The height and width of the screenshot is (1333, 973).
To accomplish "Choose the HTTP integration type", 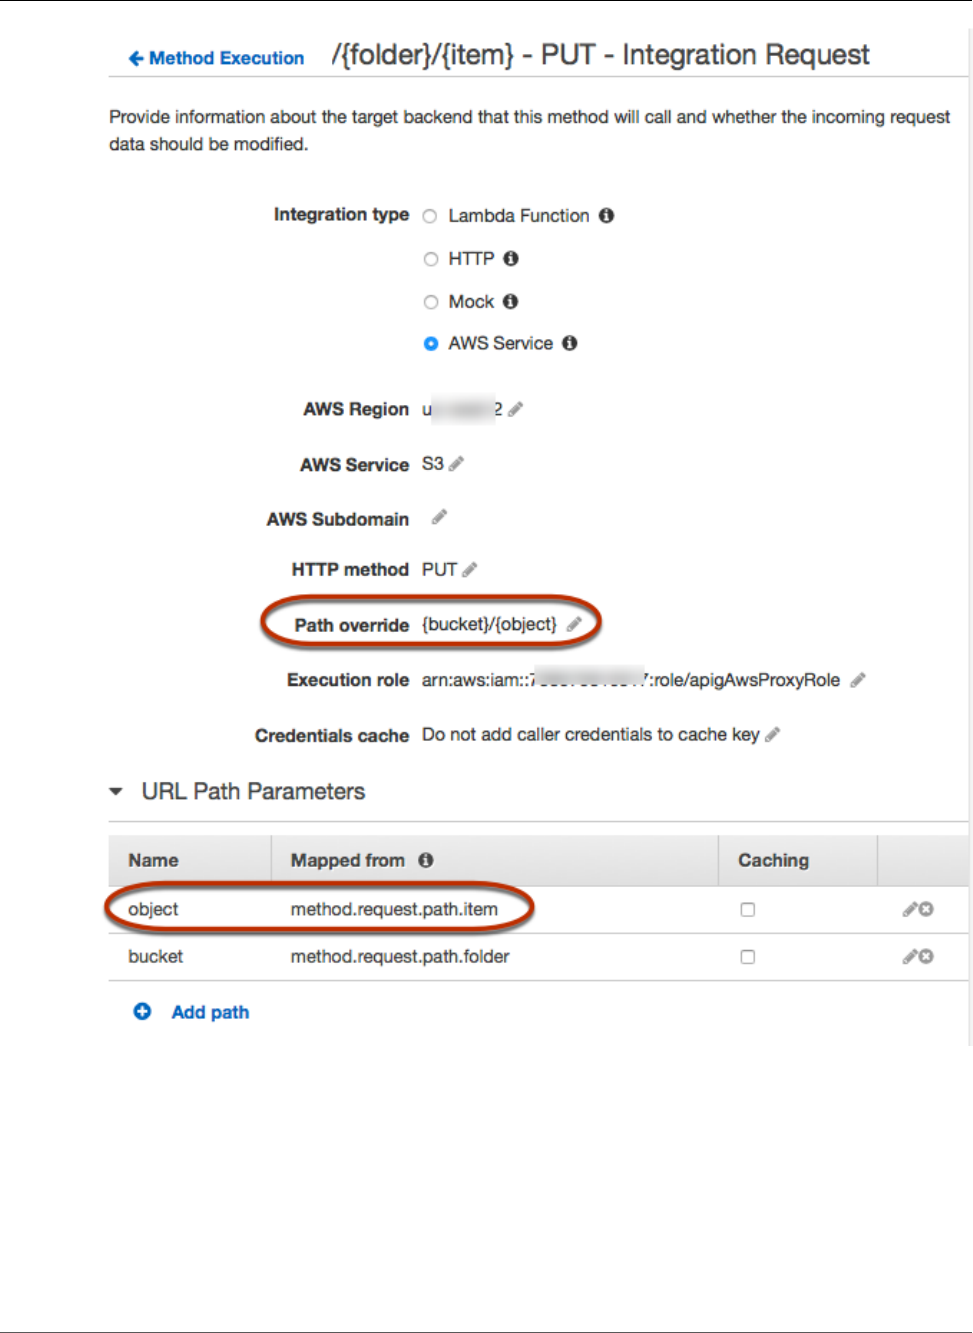I will [431, 259].
